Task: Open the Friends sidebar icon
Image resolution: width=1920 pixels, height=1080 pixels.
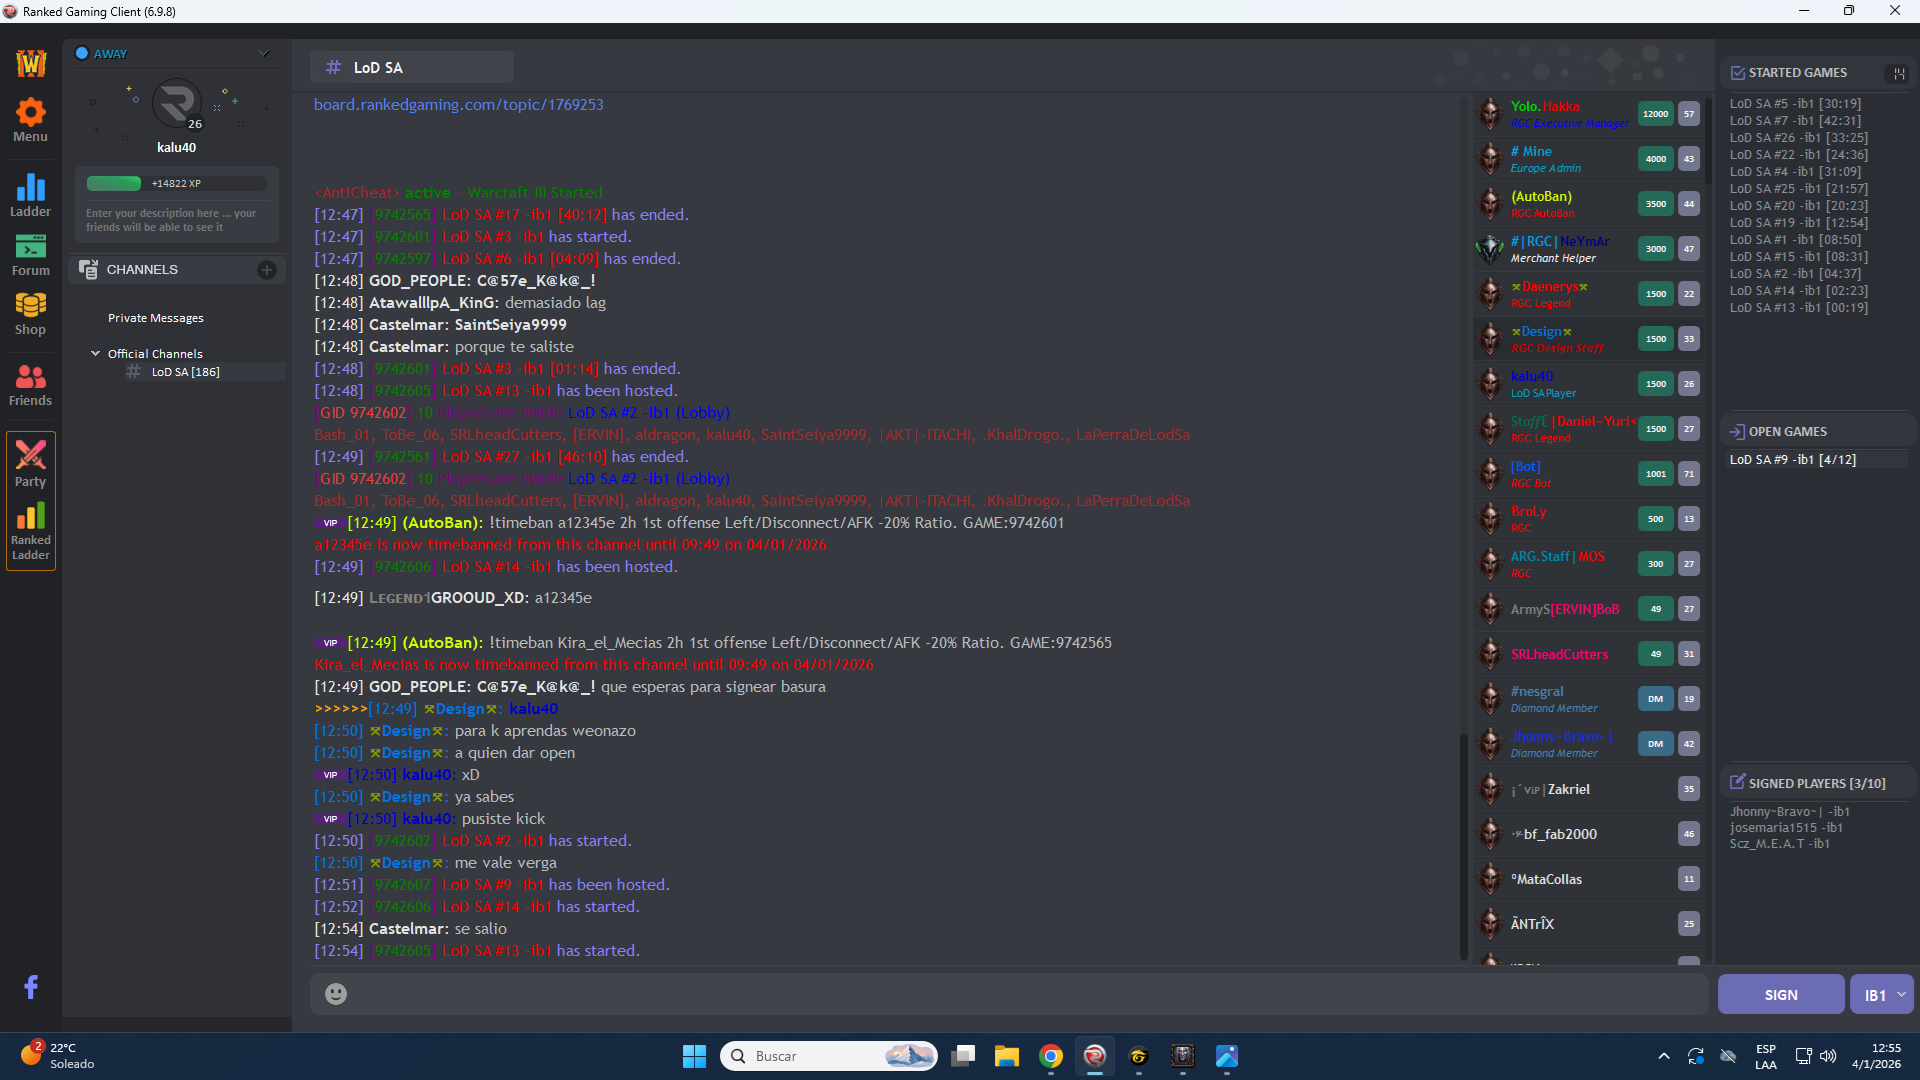Action: [30, 377]
